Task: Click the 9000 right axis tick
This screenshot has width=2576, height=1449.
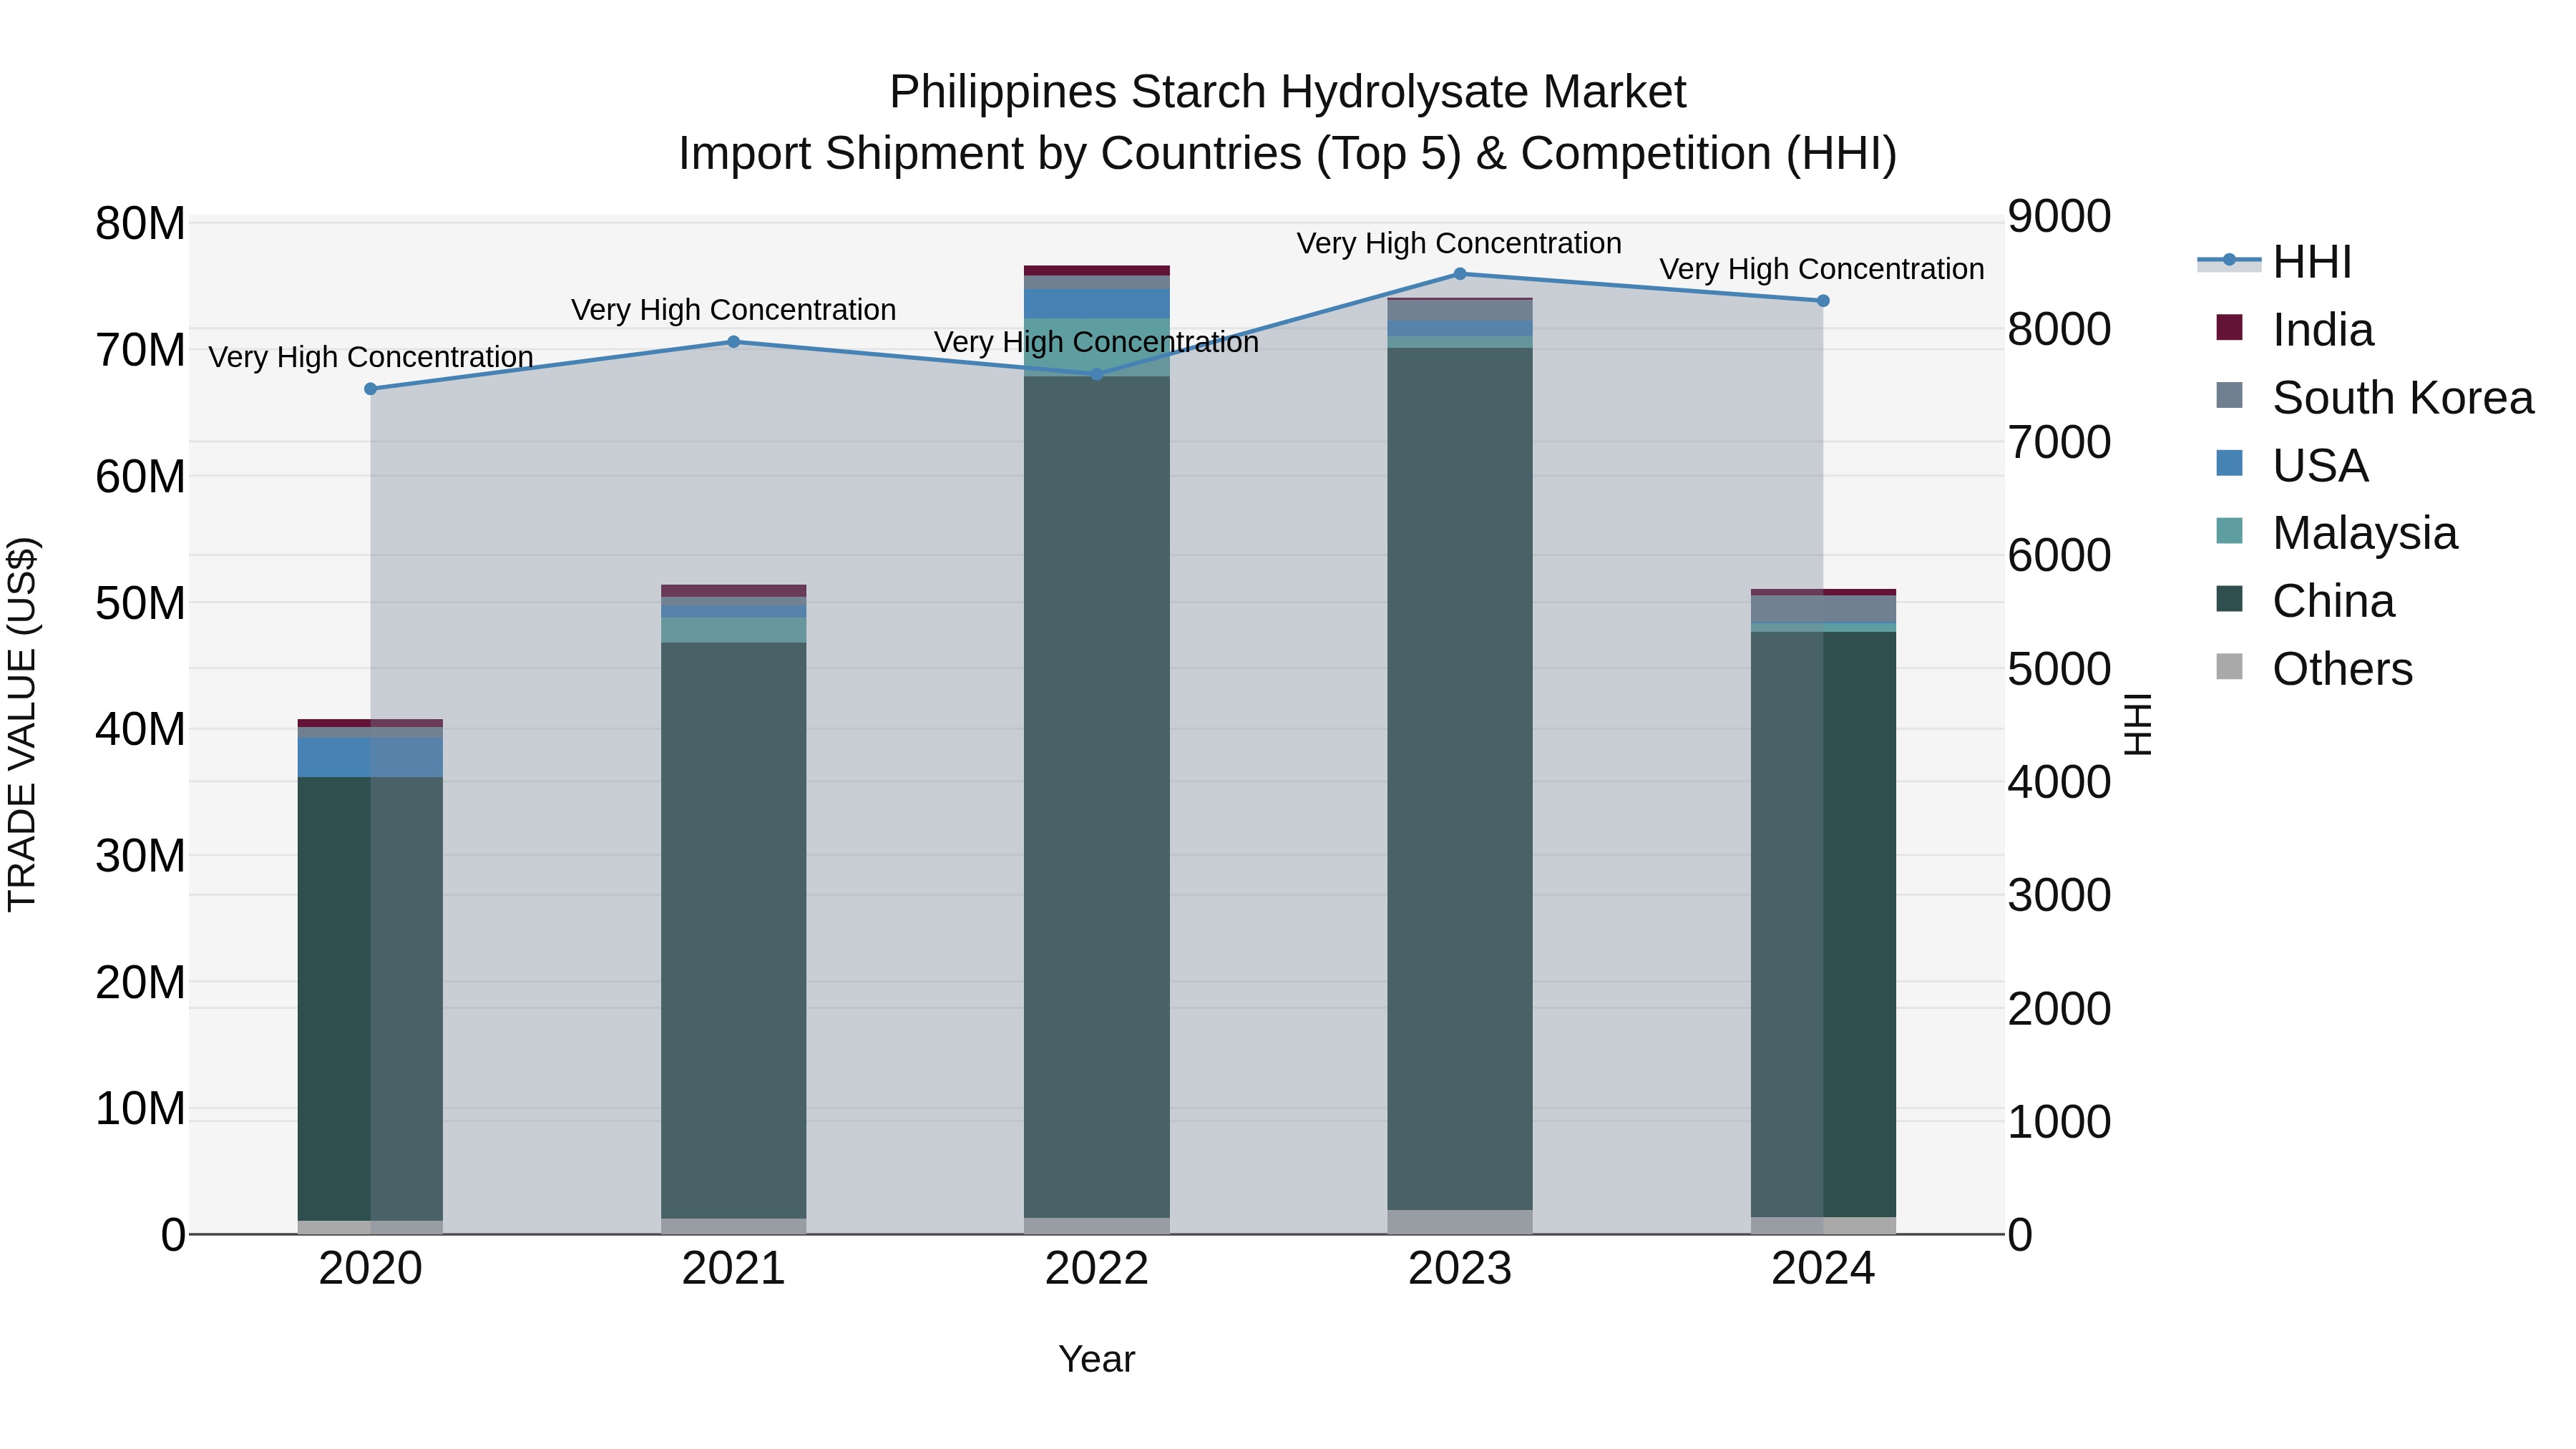Action: (x=2059, y=216)
